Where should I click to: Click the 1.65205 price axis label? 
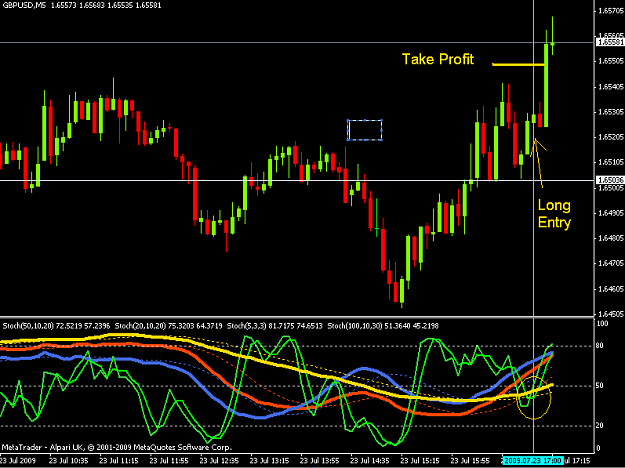tap(611, 137)
